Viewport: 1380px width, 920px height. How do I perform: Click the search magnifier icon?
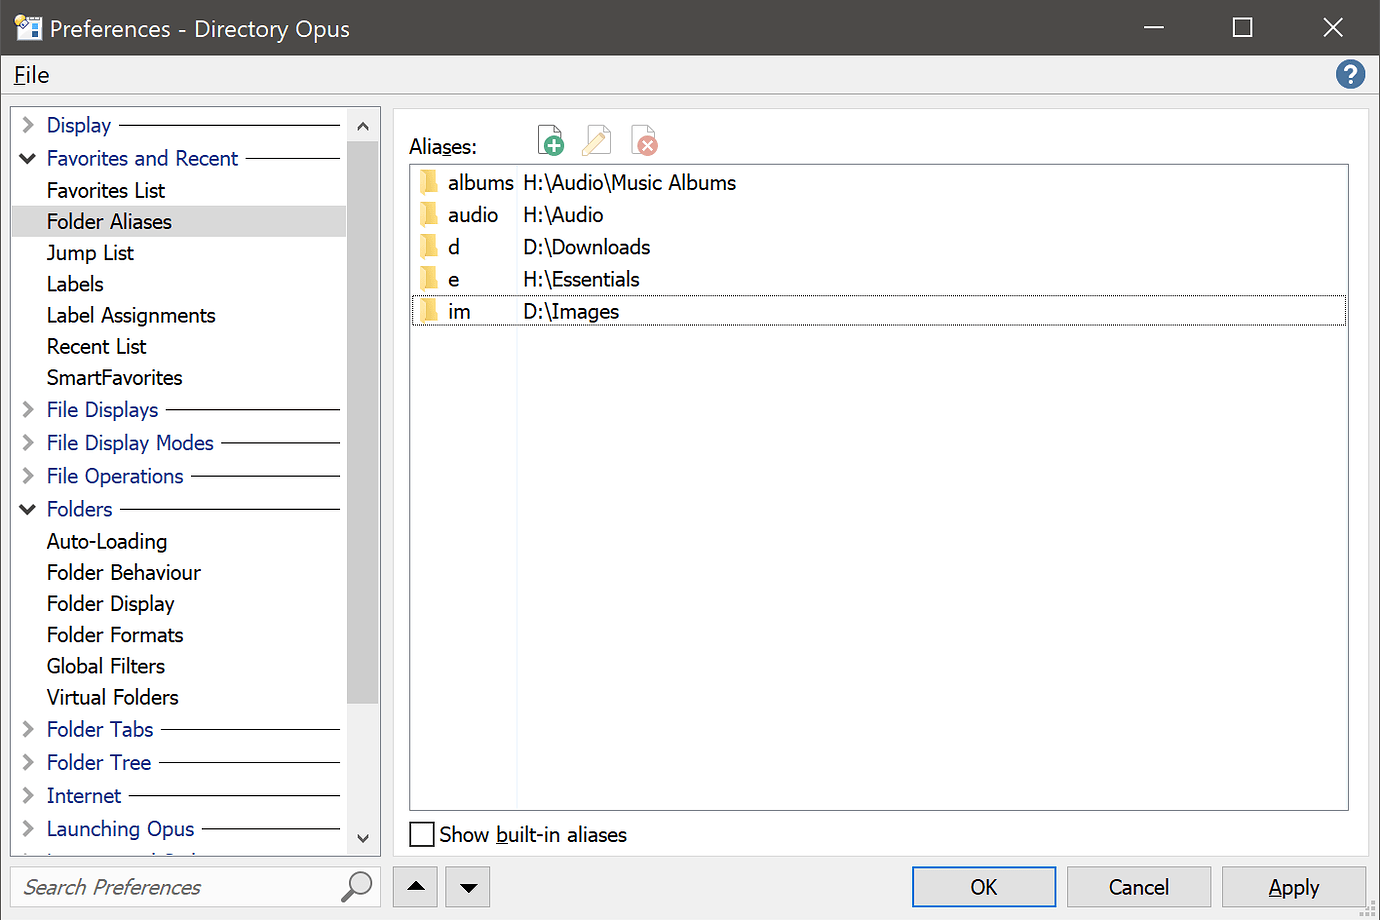click(x=356, y=886)
